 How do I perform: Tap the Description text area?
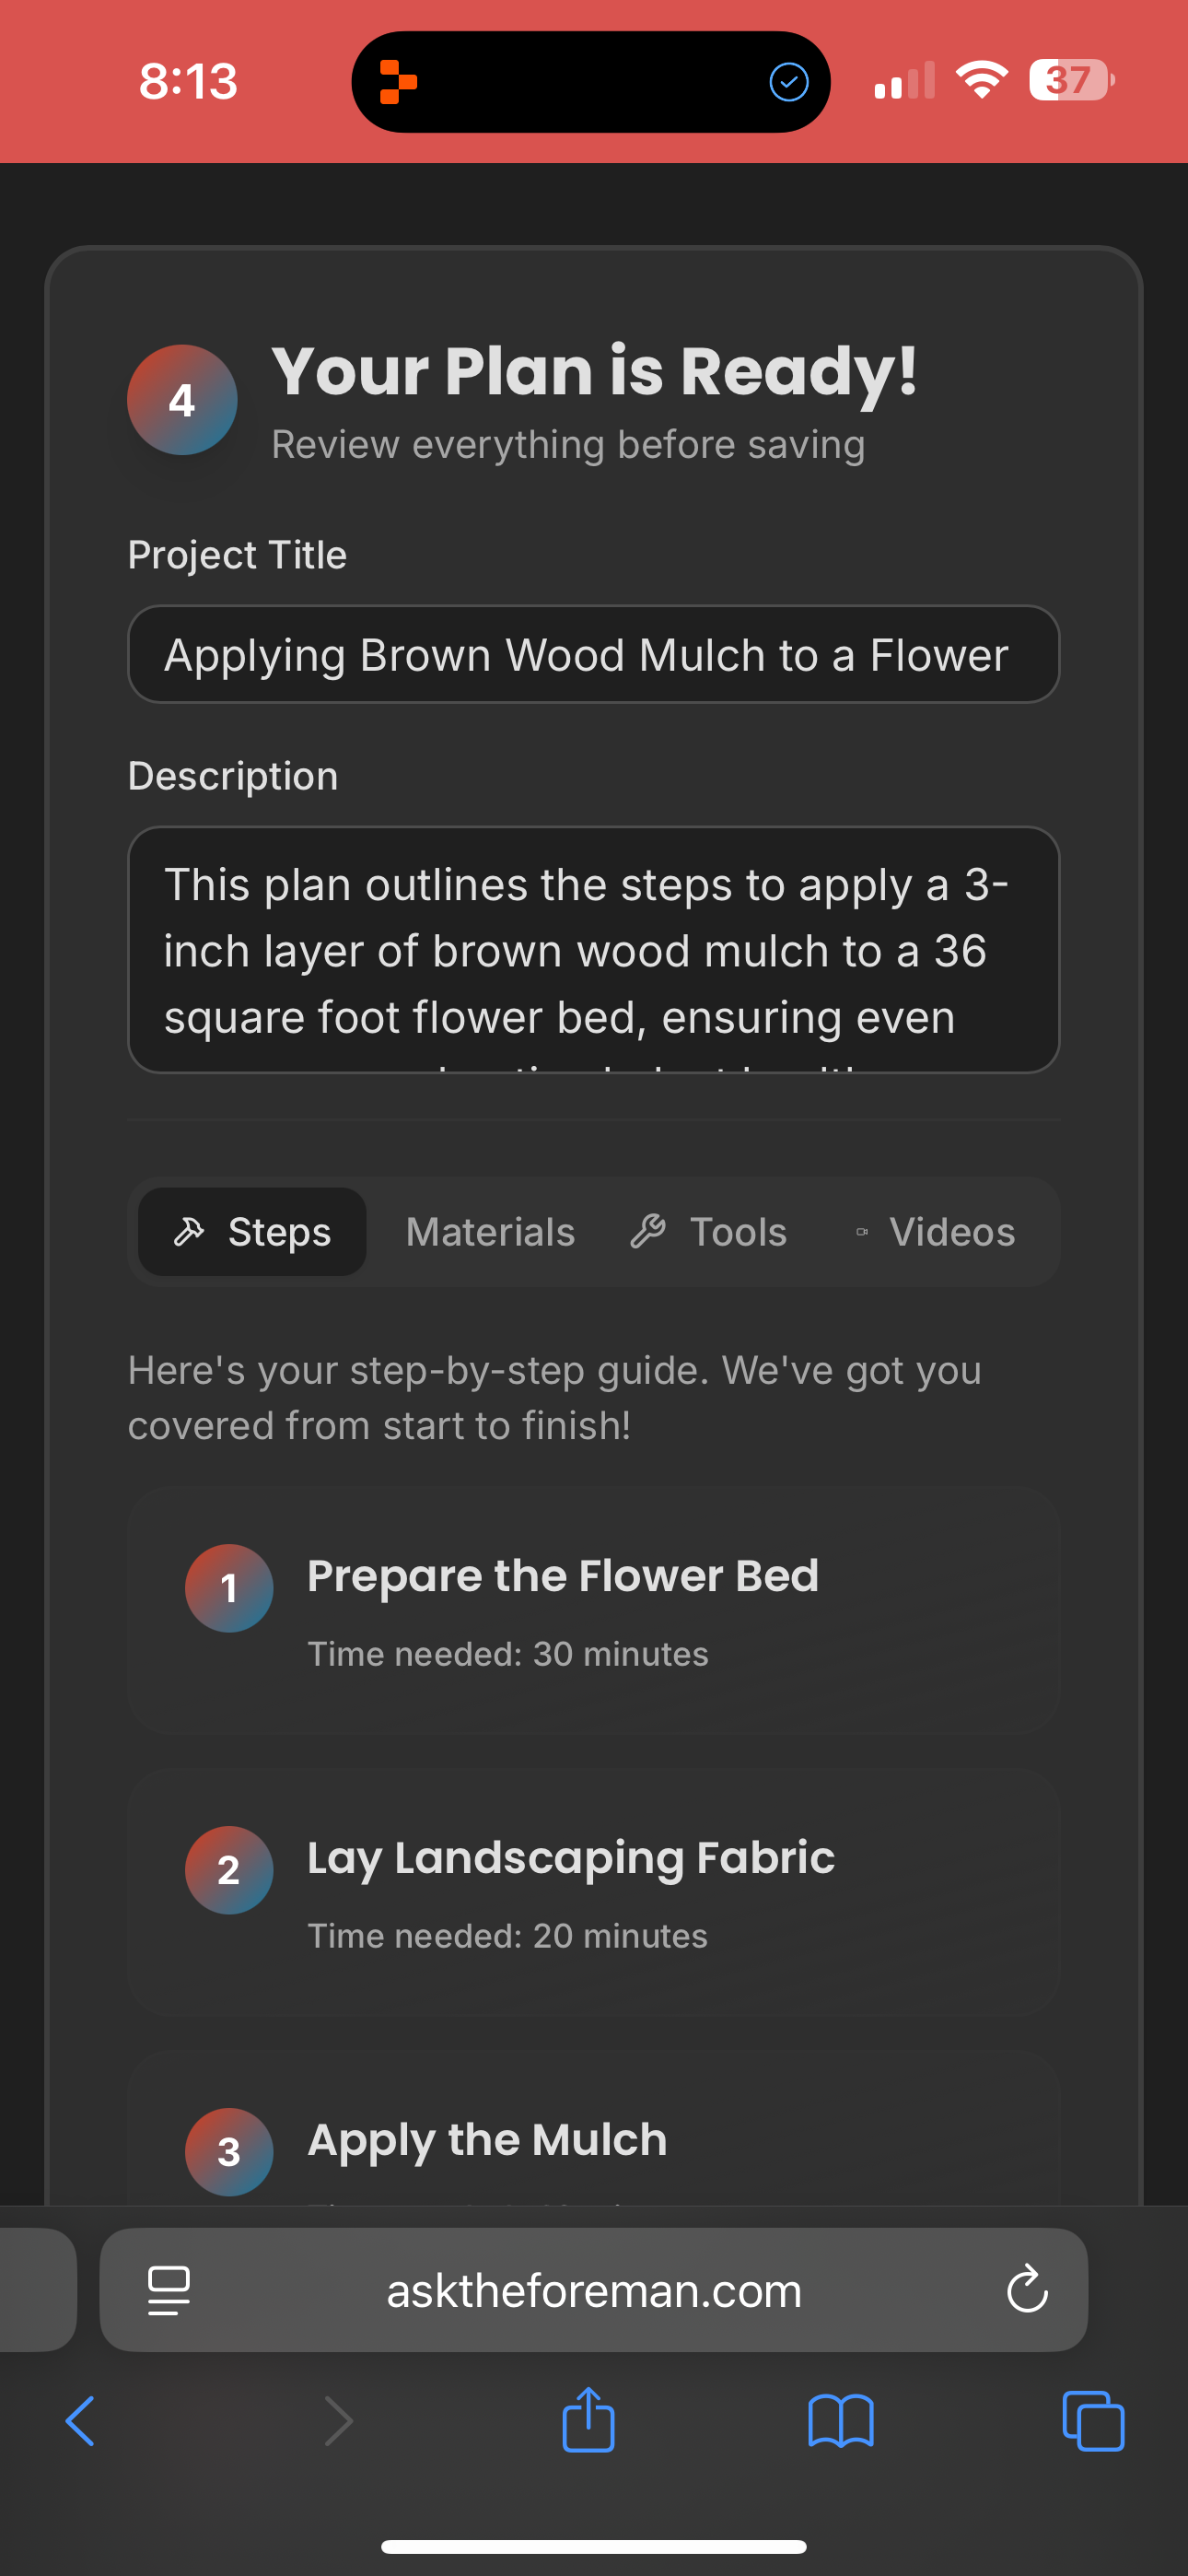click(x=593, y=950)
